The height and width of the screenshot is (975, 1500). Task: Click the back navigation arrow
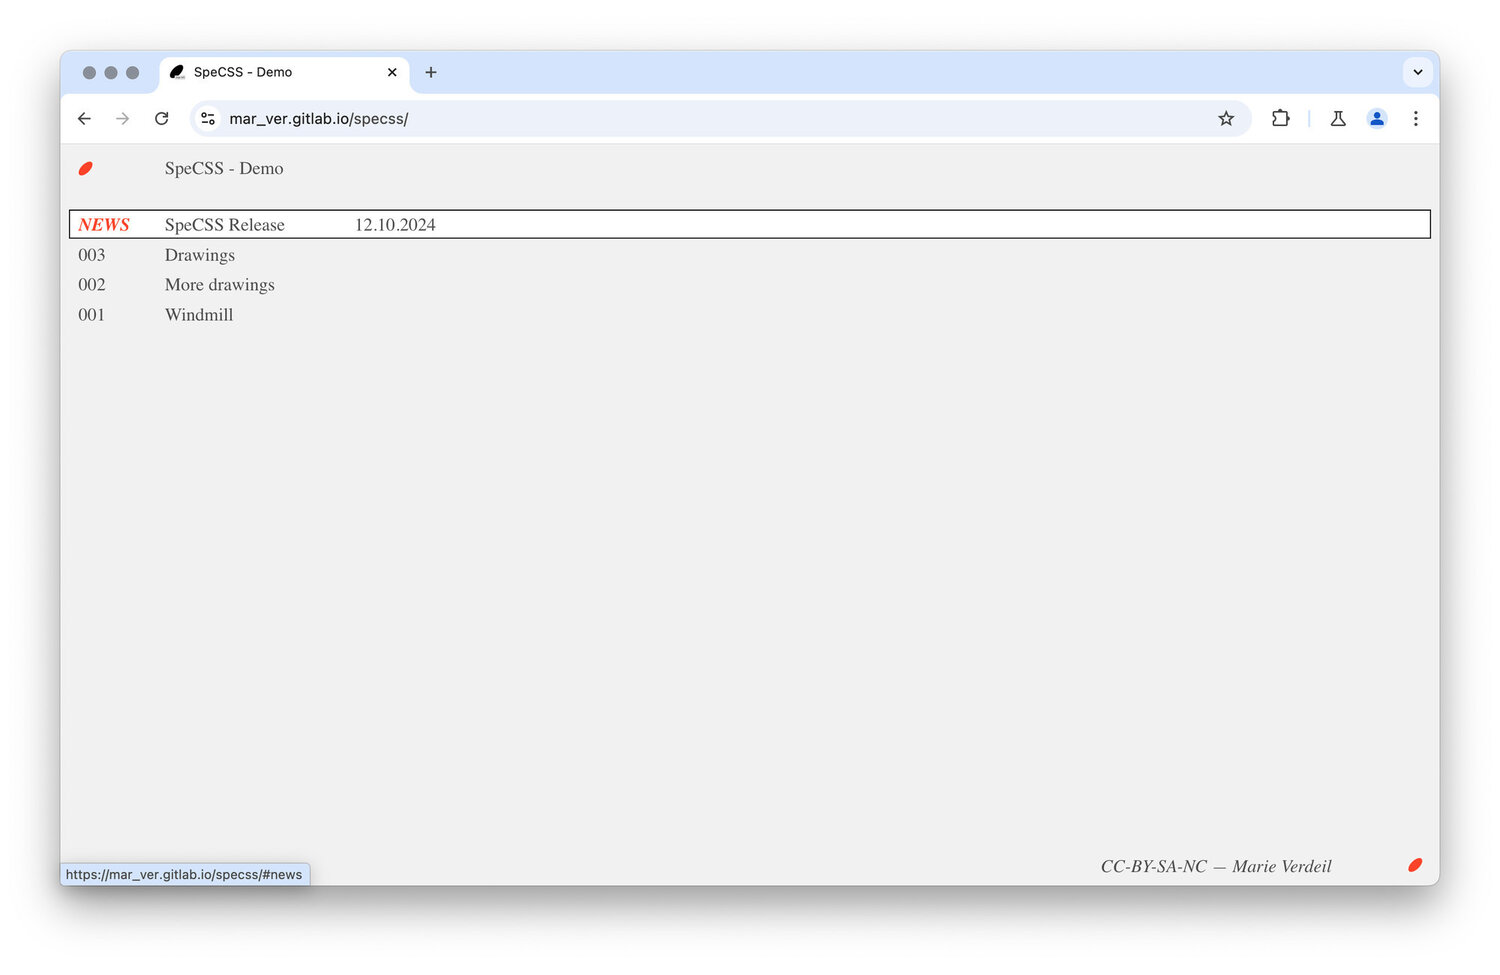point(84,118)
